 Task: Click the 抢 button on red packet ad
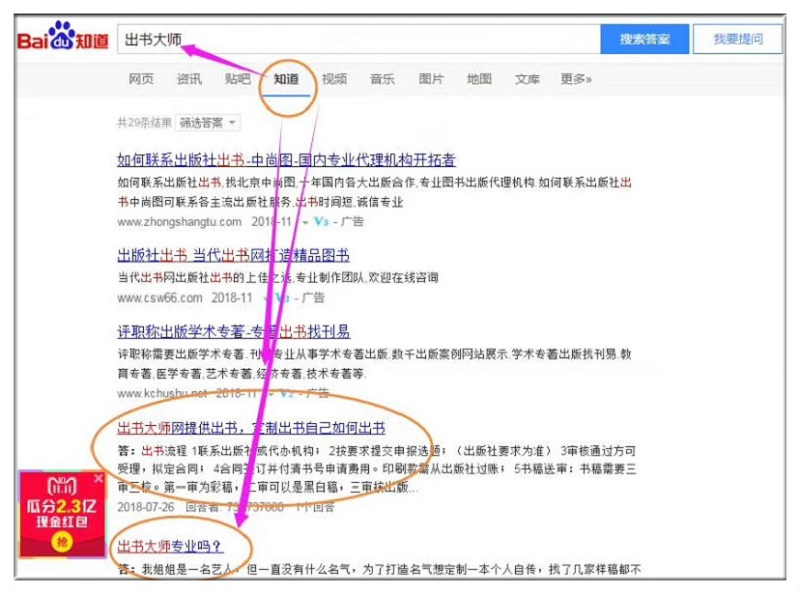(x=62, y=540)
